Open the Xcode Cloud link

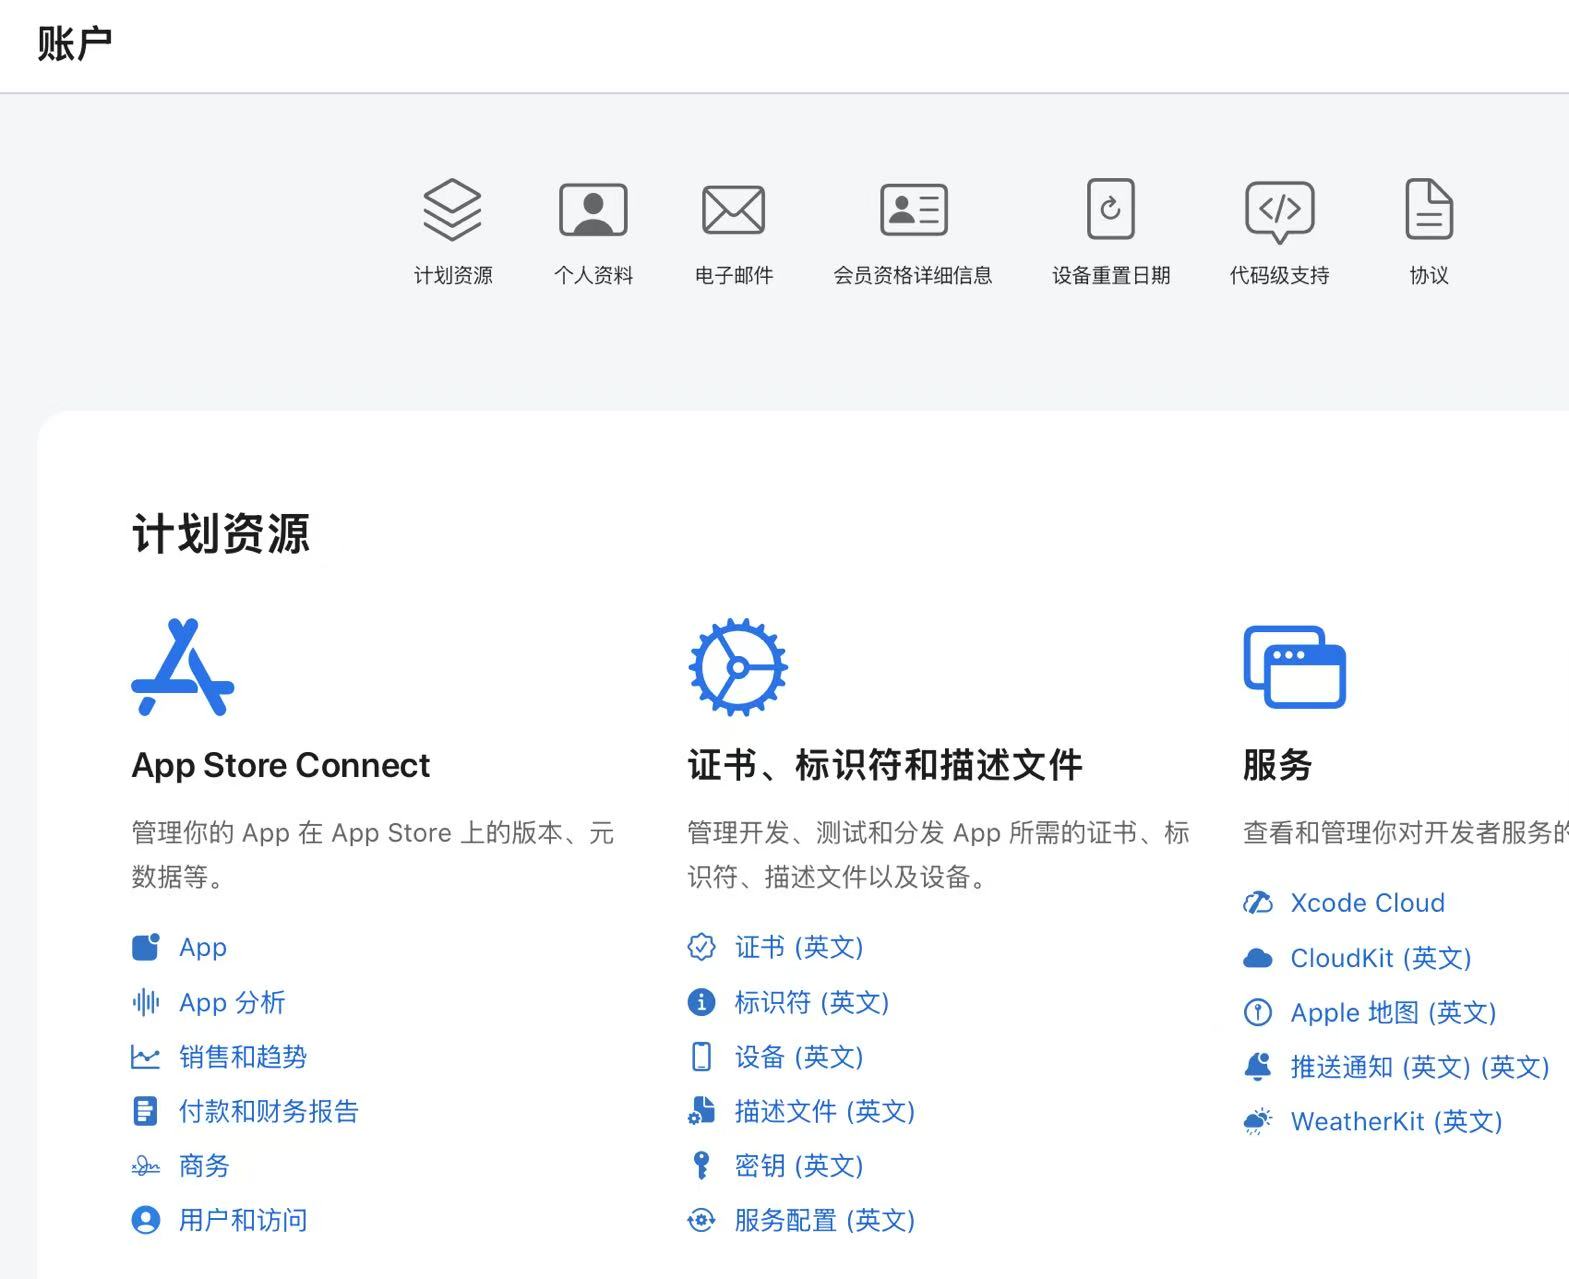[1367, 903]
